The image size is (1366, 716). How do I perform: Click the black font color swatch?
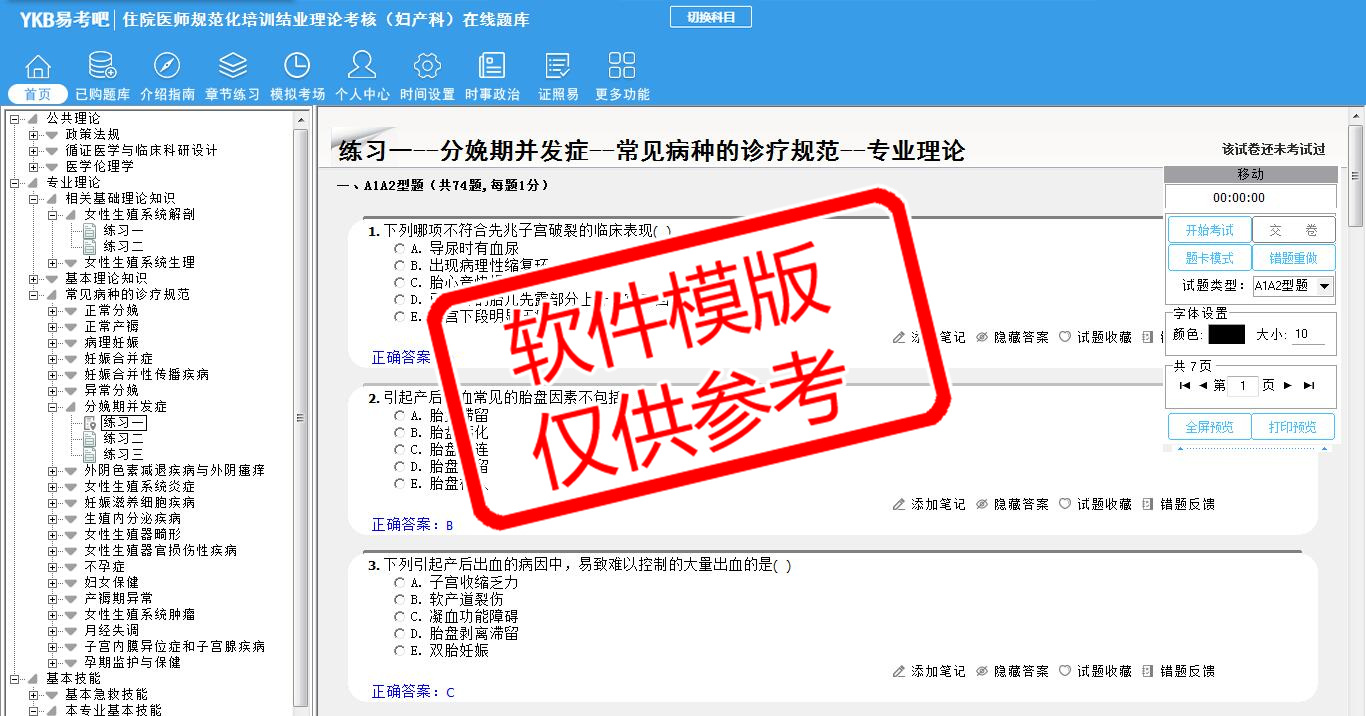pos(1226,335)
